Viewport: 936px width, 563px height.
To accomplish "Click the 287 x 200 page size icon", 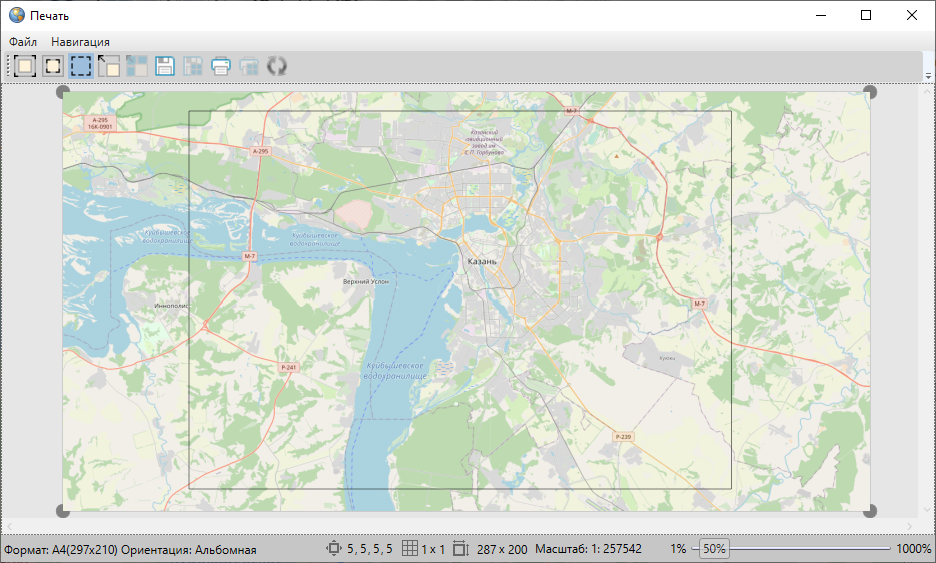I will tap(461, 549).
